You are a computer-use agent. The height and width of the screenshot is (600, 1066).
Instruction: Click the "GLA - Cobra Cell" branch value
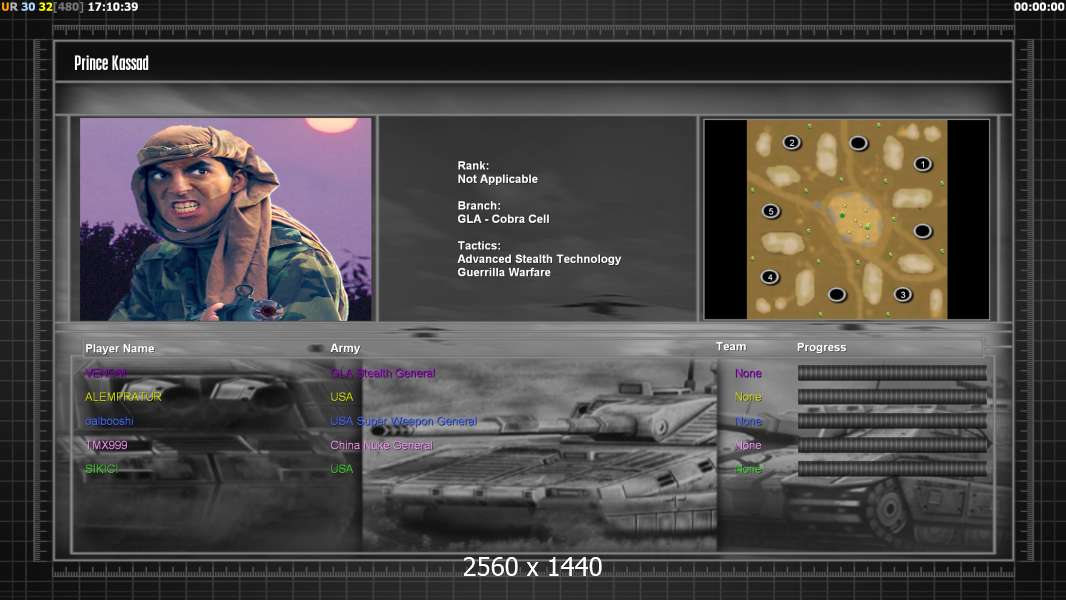(503, 219)
